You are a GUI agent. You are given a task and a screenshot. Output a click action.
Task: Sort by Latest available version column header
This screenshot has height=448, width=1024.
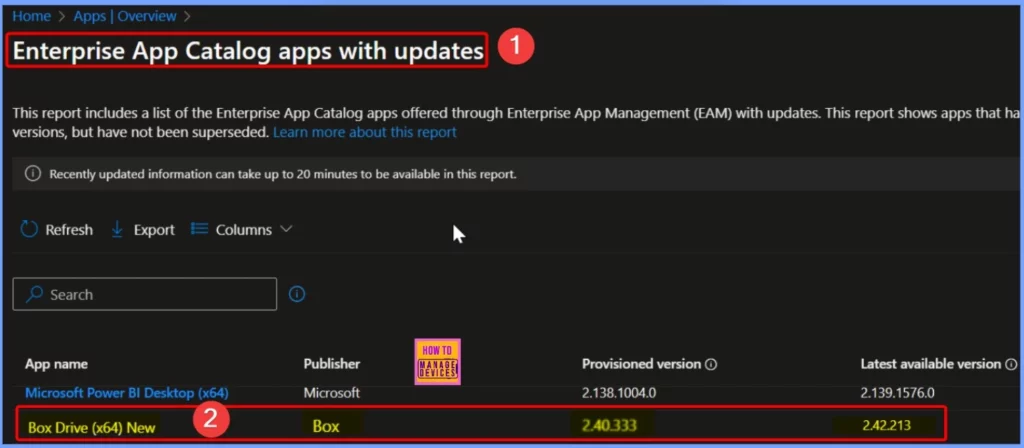(931, 364)
